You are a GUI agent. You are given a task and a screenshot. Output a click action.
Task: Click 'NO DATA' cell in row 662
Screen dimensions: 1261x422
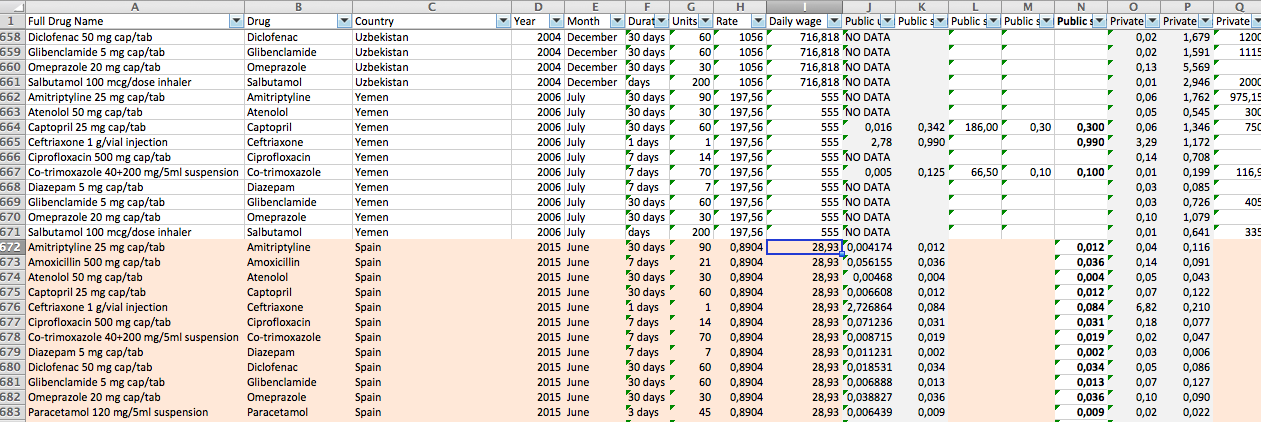point(869,96)
